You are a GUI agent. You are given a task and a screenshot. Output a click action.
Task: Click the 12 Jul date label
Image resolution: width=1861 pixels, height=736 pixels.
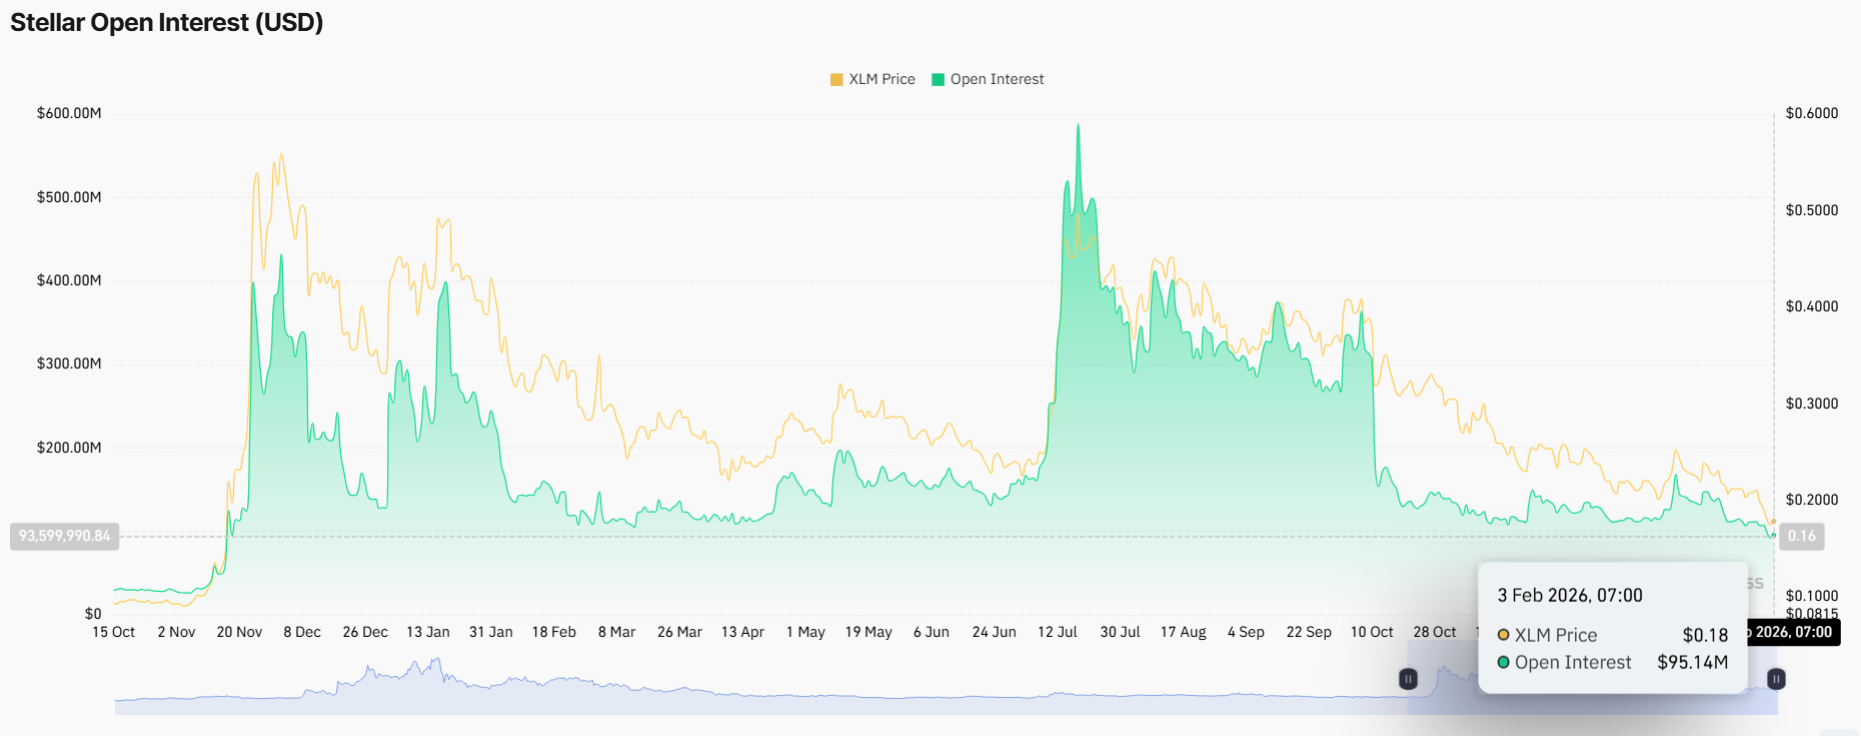pyautogui.click(x=1058, y=632)
